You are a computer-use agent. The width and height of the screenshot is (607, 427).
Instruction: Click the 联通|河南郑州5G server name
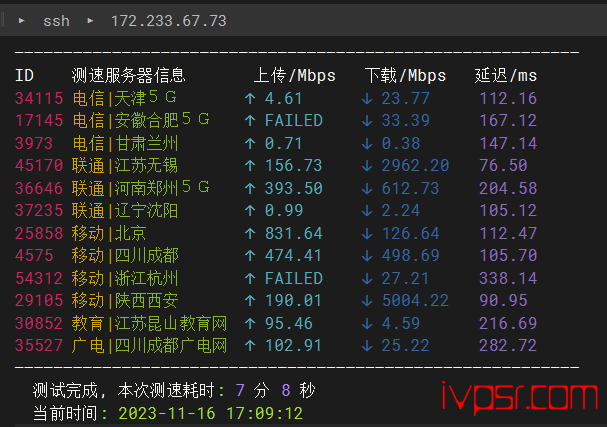(x=141, y=188)
